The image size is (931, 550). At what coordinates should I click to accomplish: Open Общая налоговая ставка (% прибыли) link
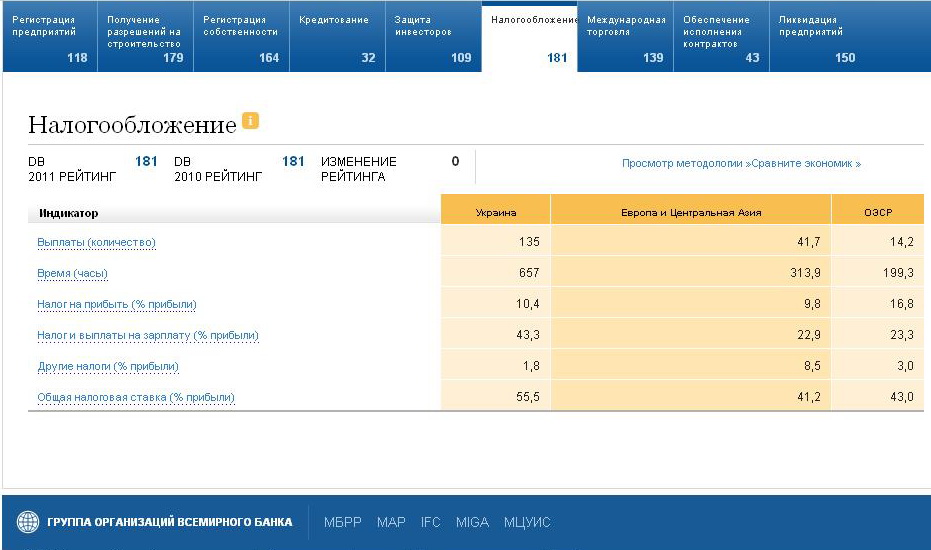pos(136,398)
